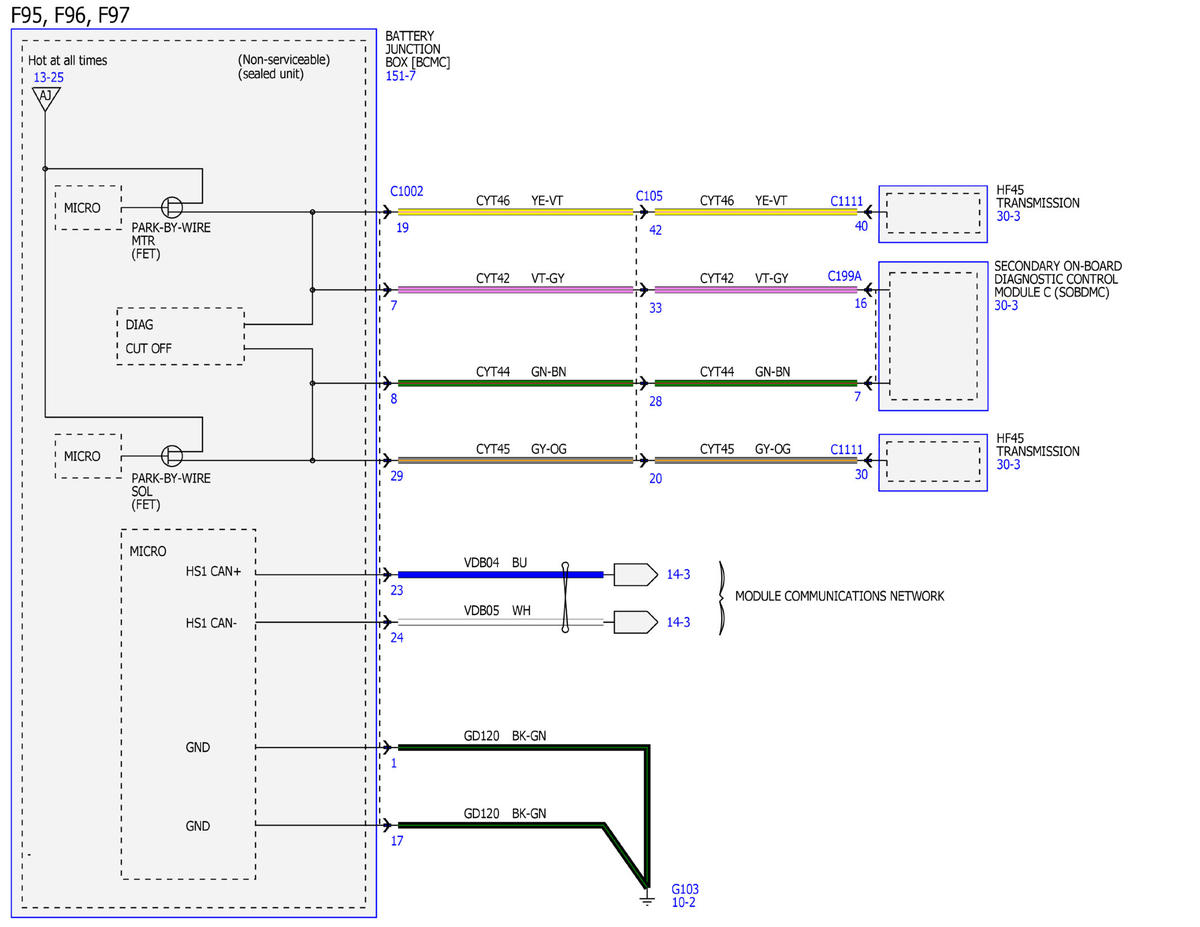Open the G103 ground link
The width and height of the screenshot is (1200, 927).
(x=686, y=888)
